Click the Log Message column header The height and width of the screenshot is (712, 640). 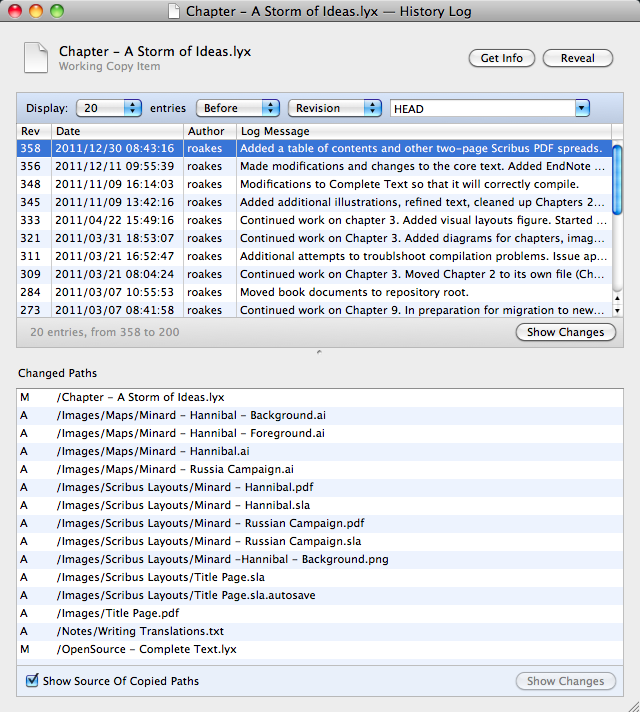click(x=420, y=131)
